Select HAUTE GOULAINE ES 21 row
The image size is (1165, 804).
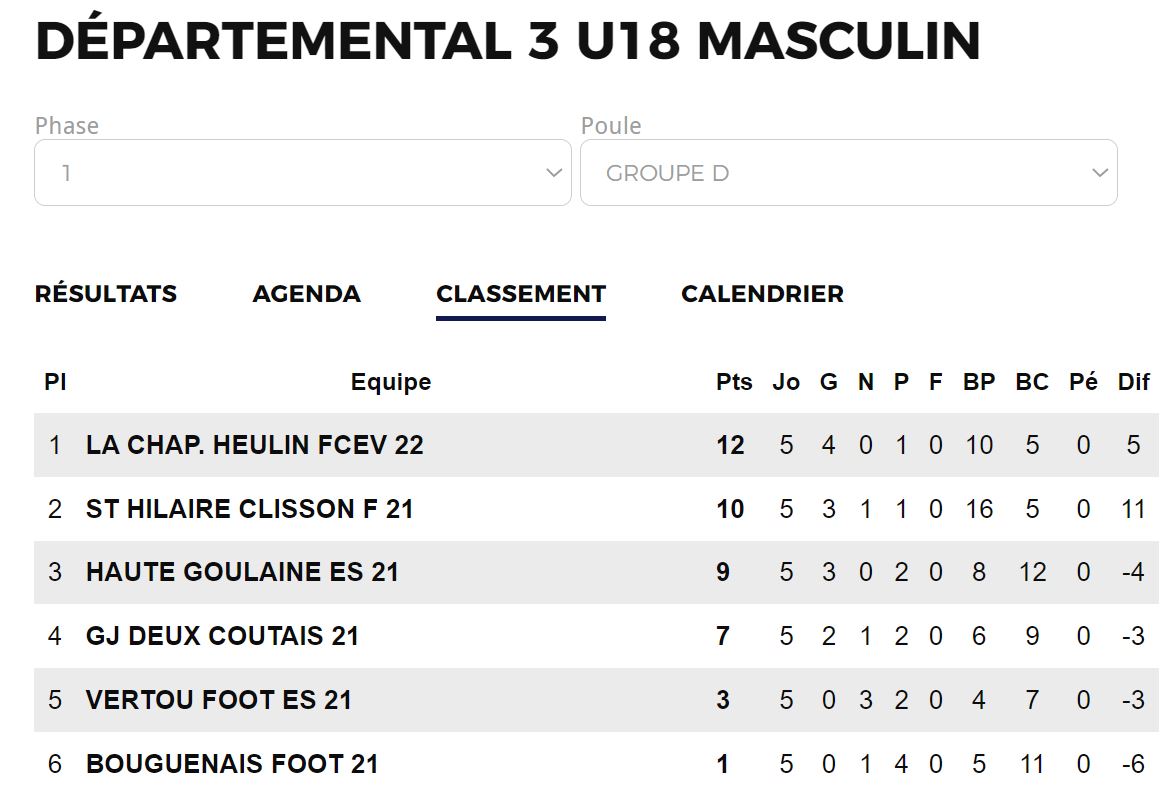pos(596,572)
